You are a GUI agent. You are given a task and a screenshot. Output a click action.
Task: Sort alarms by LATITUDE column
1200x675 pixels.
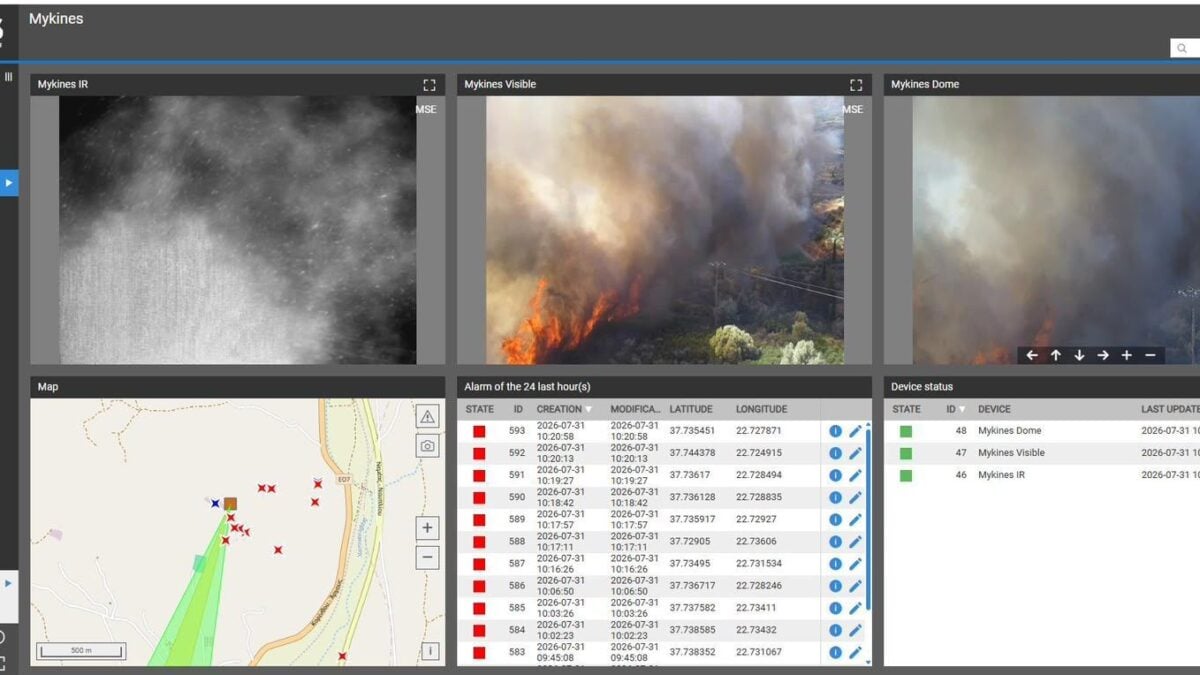pyautogui.click(x=691, y=409)
